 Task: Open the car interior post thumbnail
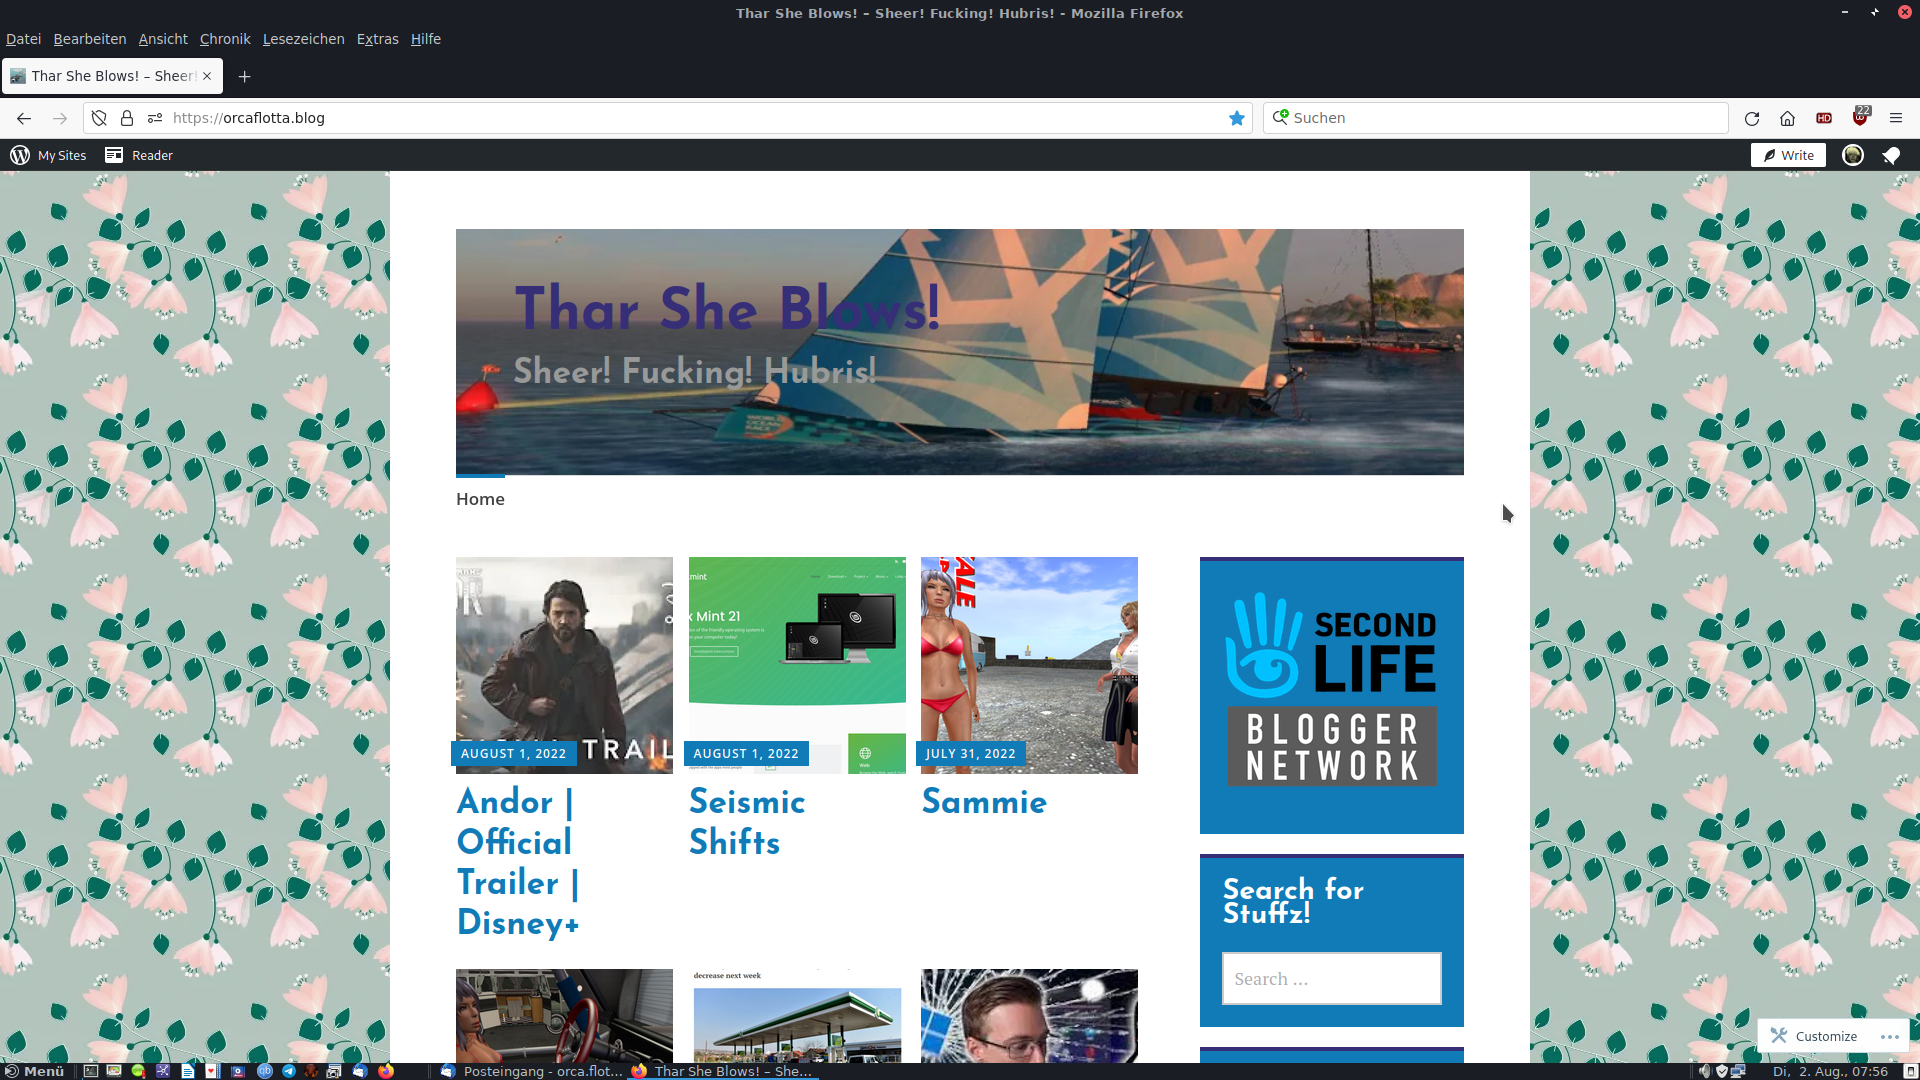click(x=564, y=1015)
